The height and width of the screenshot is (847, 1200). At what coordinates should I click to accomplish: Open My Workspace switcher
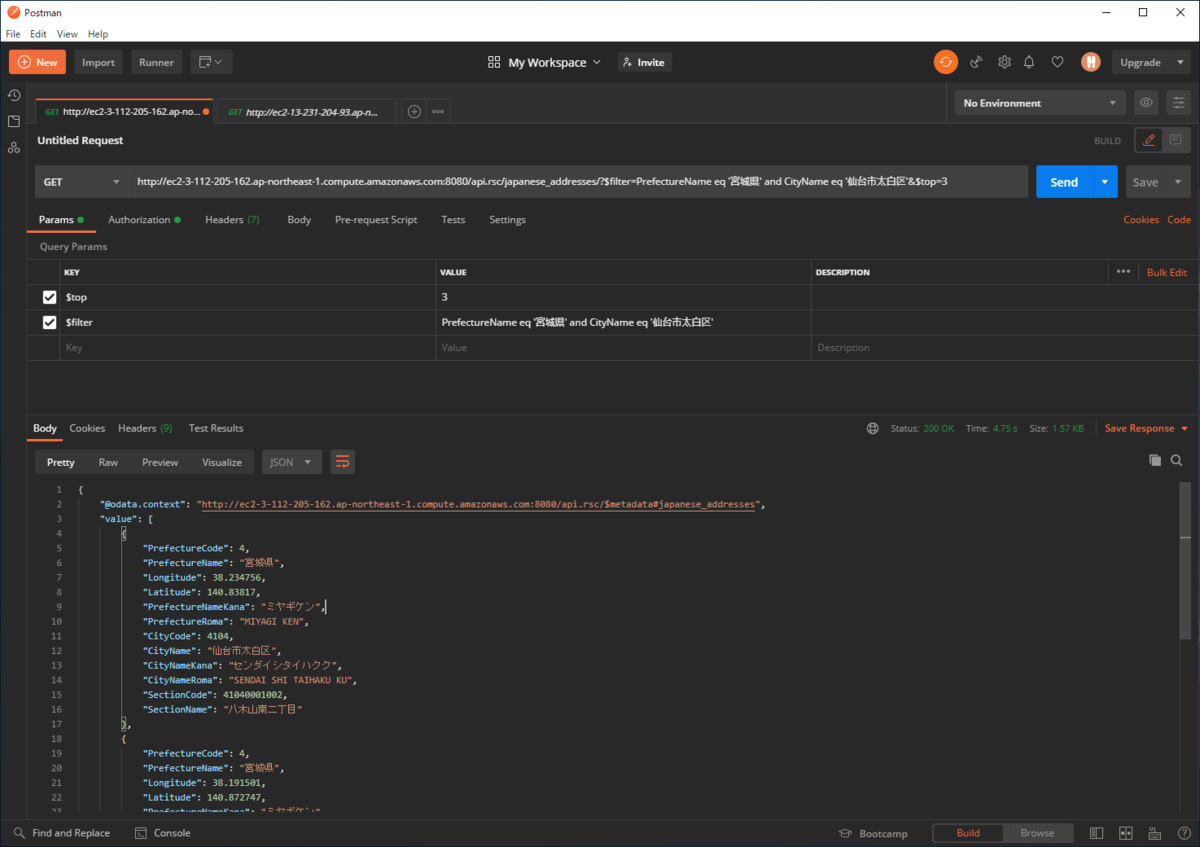[x=545, y=62]
